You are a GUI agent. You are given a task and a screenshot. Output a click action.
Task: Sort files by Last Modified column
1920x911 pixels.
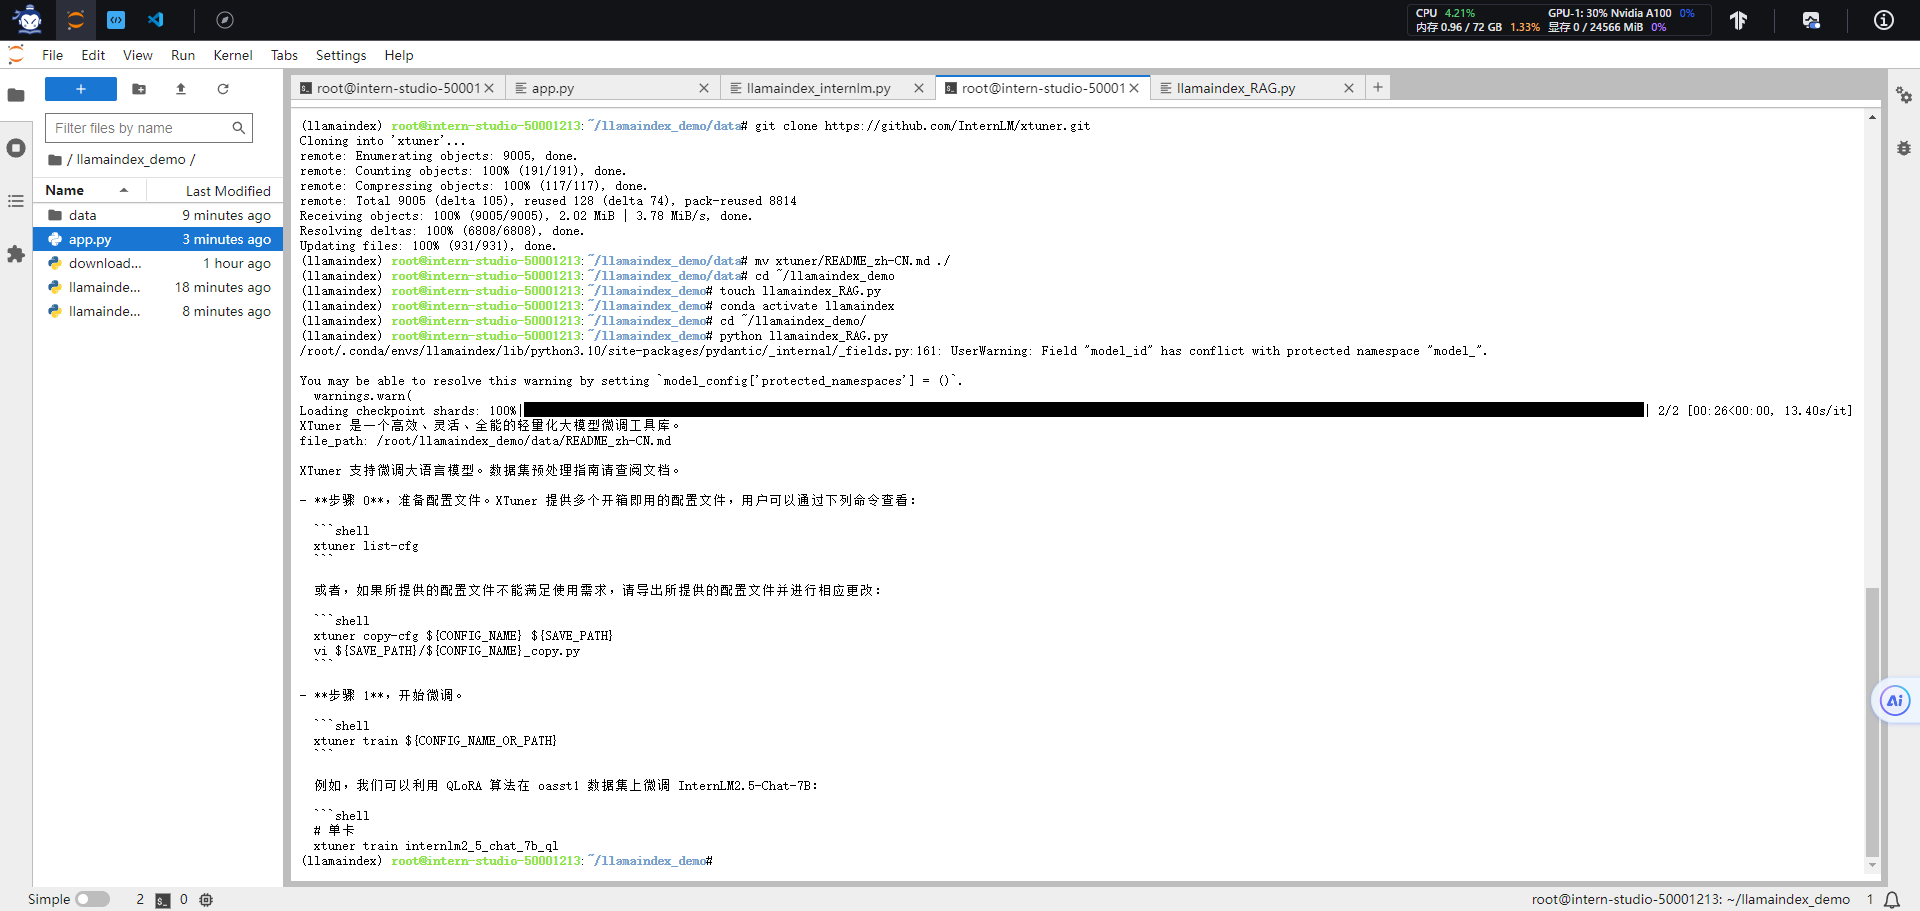point(228,191)
